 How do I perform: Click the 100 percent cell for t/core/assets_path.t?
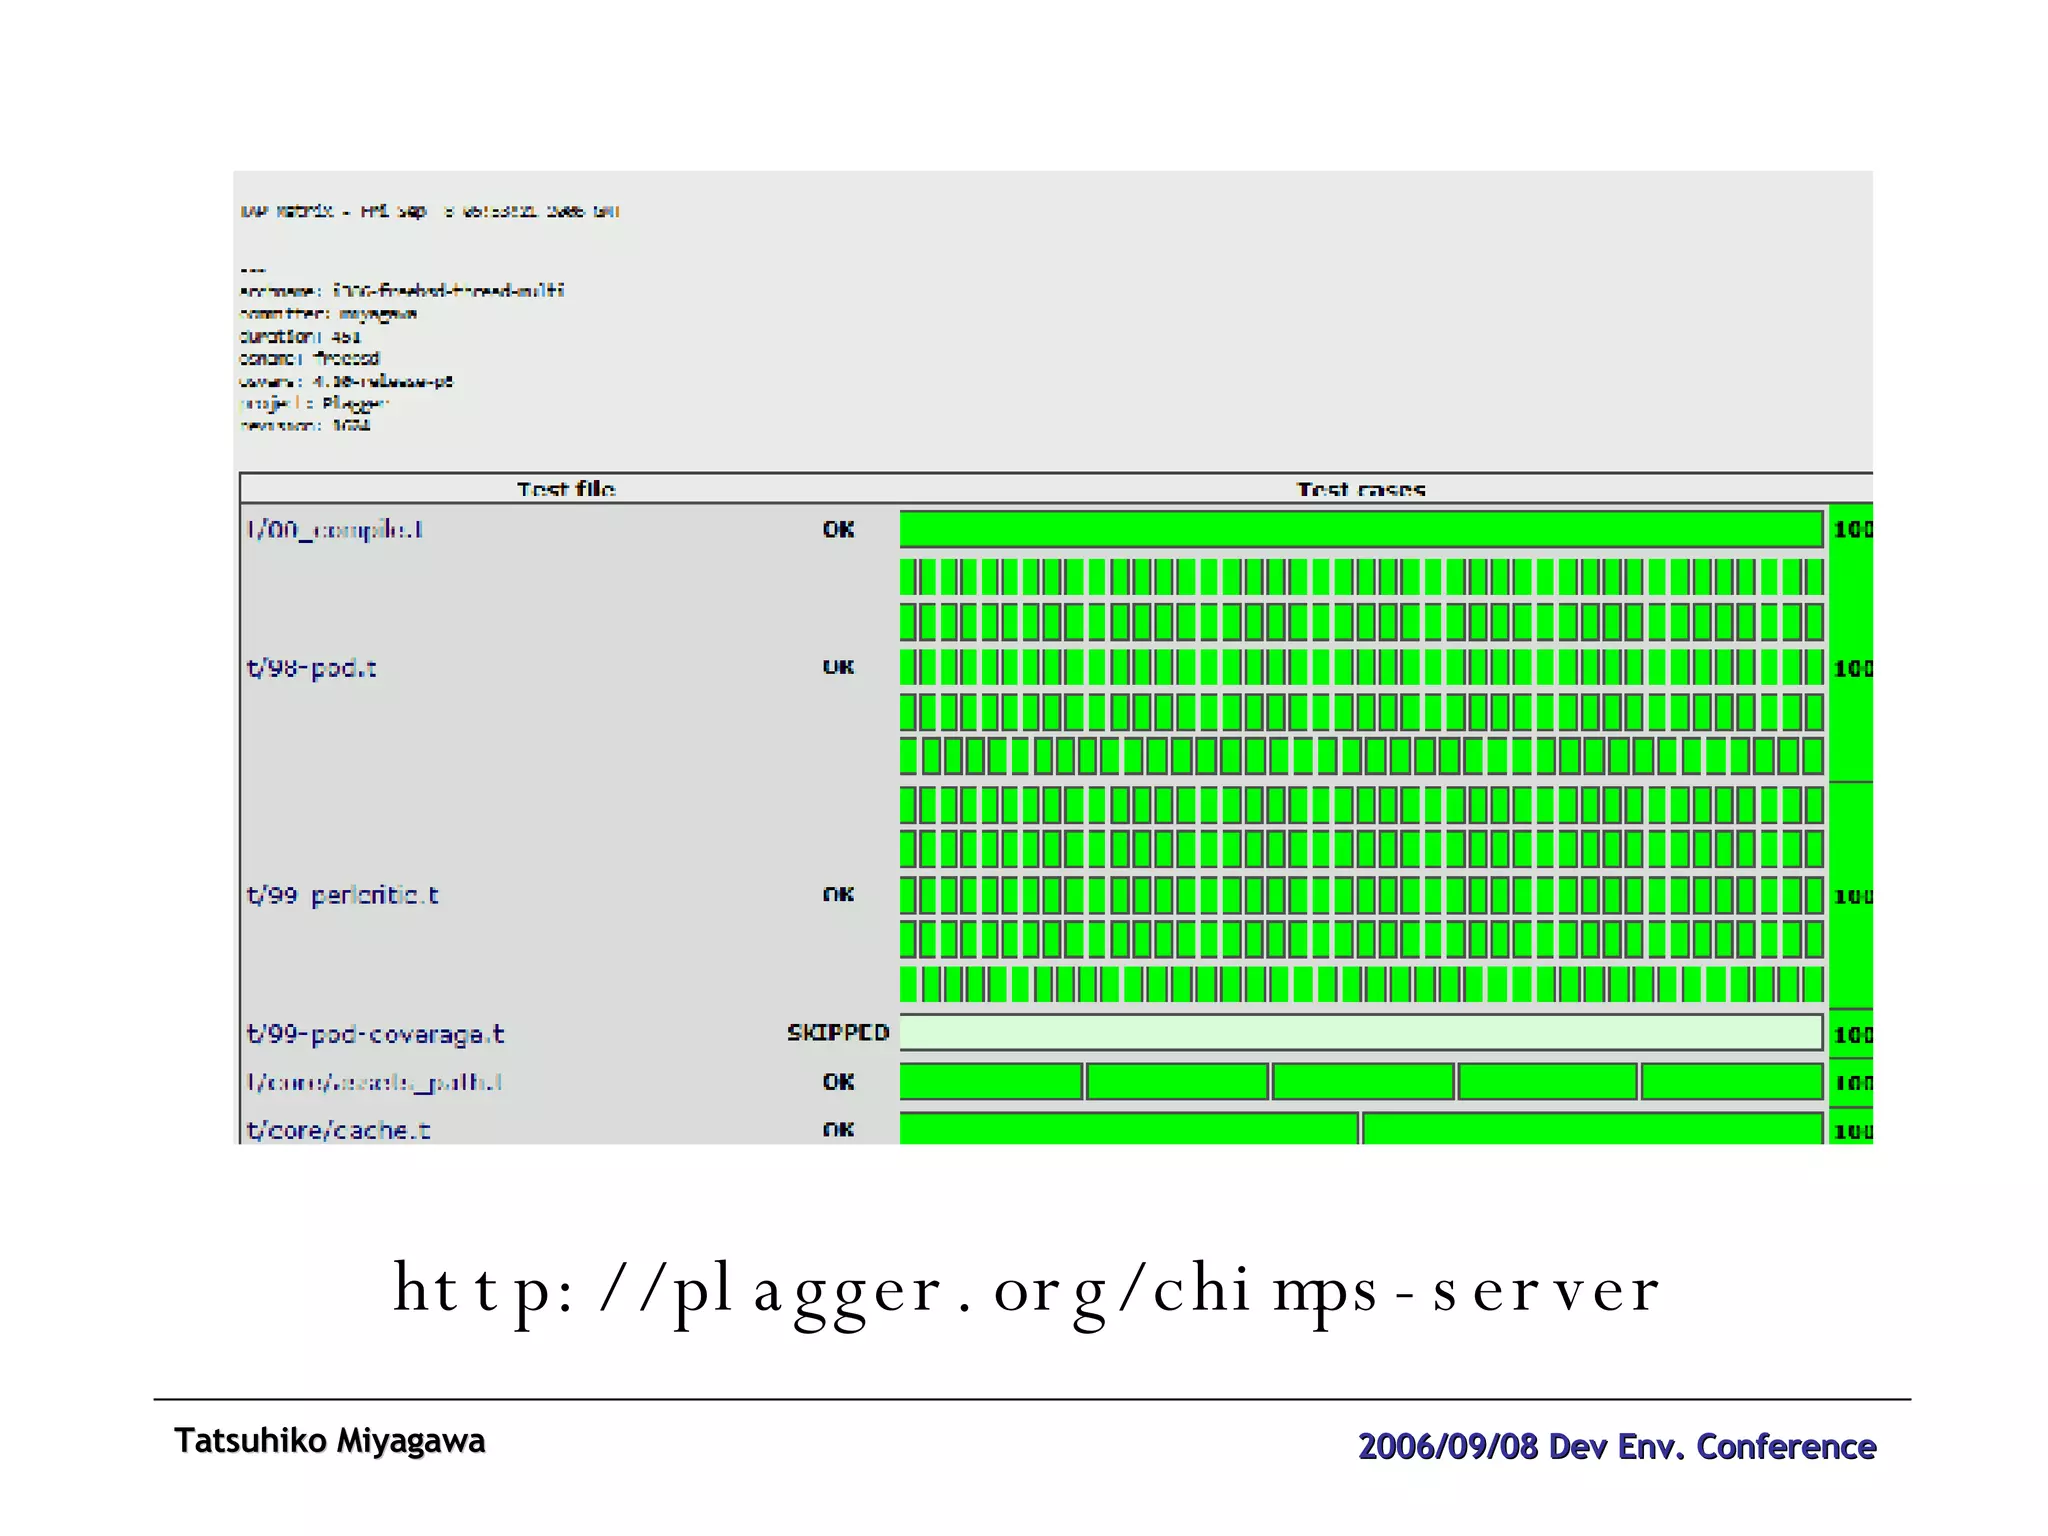(1852, 1083)
